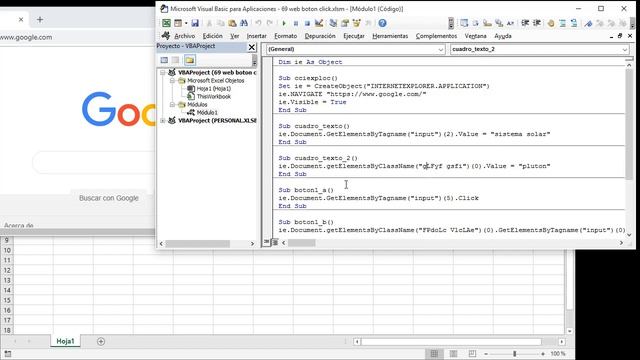
Task: Zoom in with the Excel plus button
Action: point(543,354)
